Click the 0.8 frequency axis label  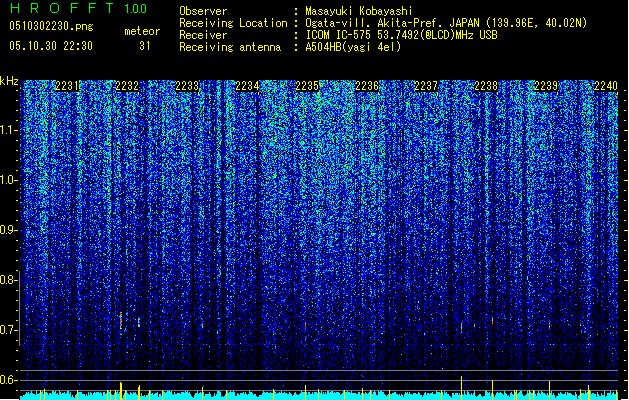coord(8,280)
